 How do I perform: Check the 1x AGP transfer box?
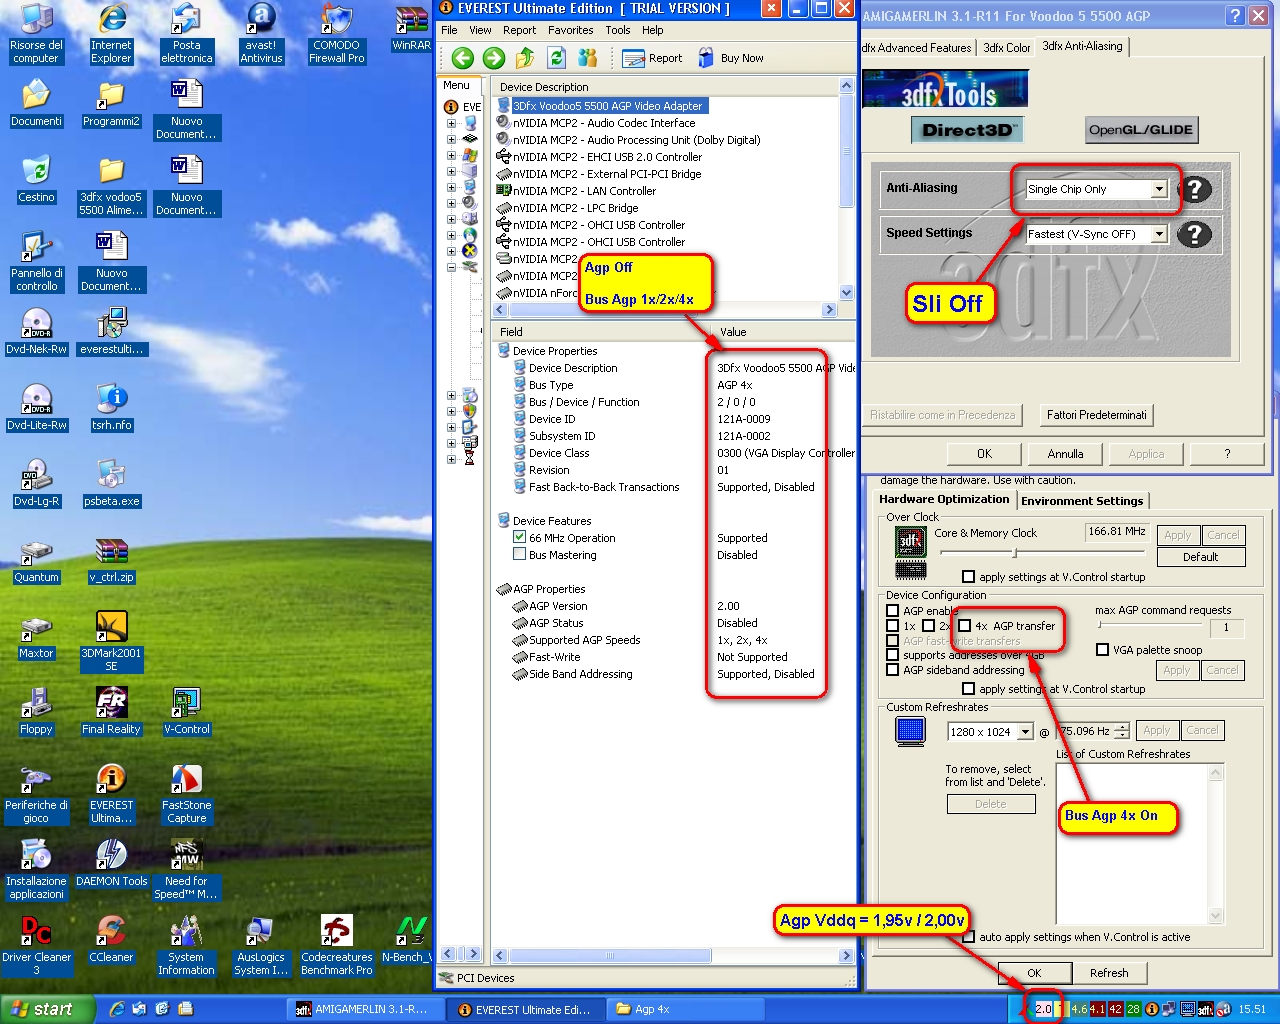click(x=893, y=625)
